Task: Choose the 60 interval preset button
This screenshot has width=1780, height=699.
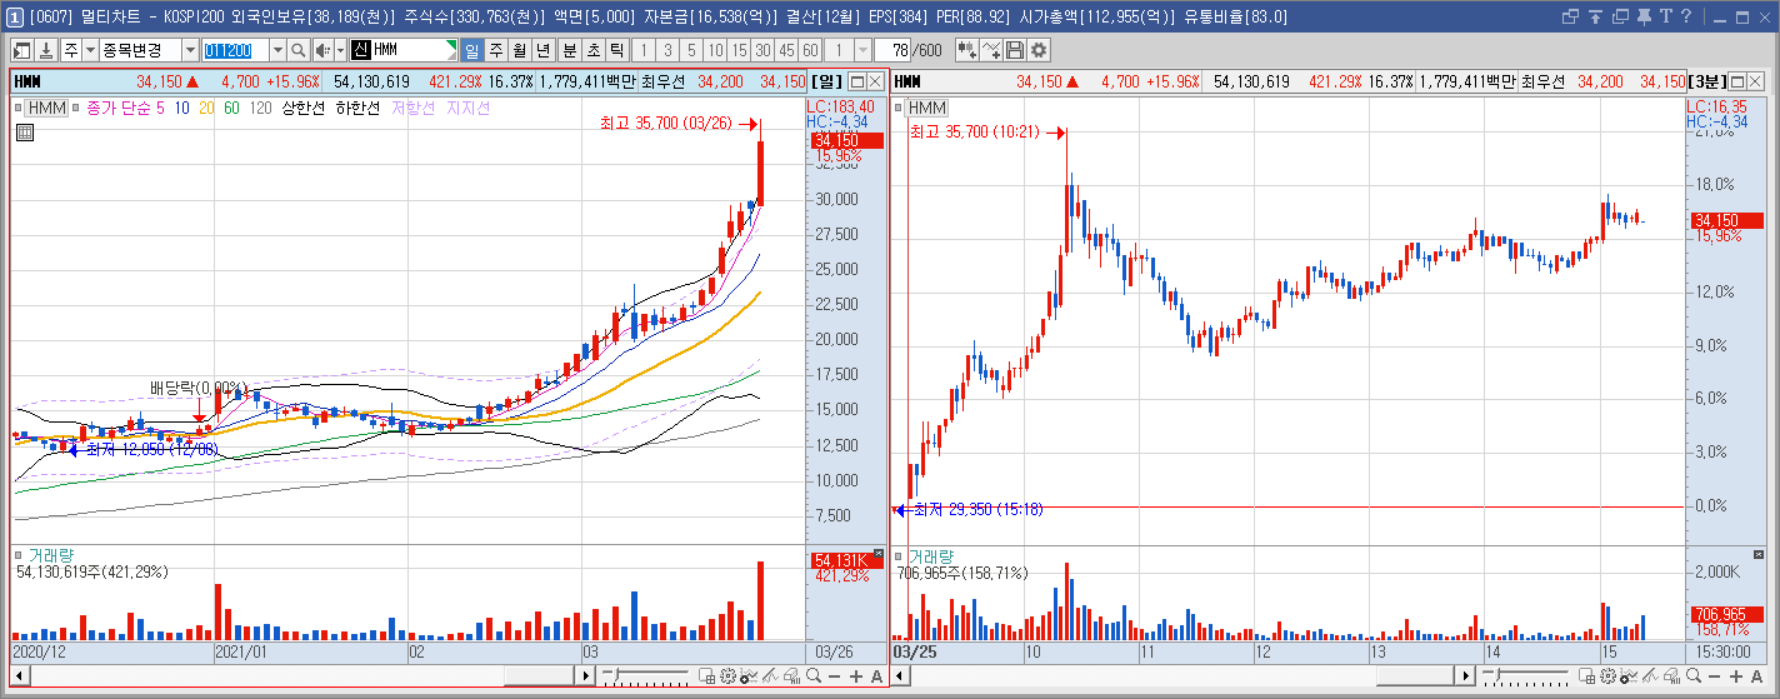Action: (810, 50)
